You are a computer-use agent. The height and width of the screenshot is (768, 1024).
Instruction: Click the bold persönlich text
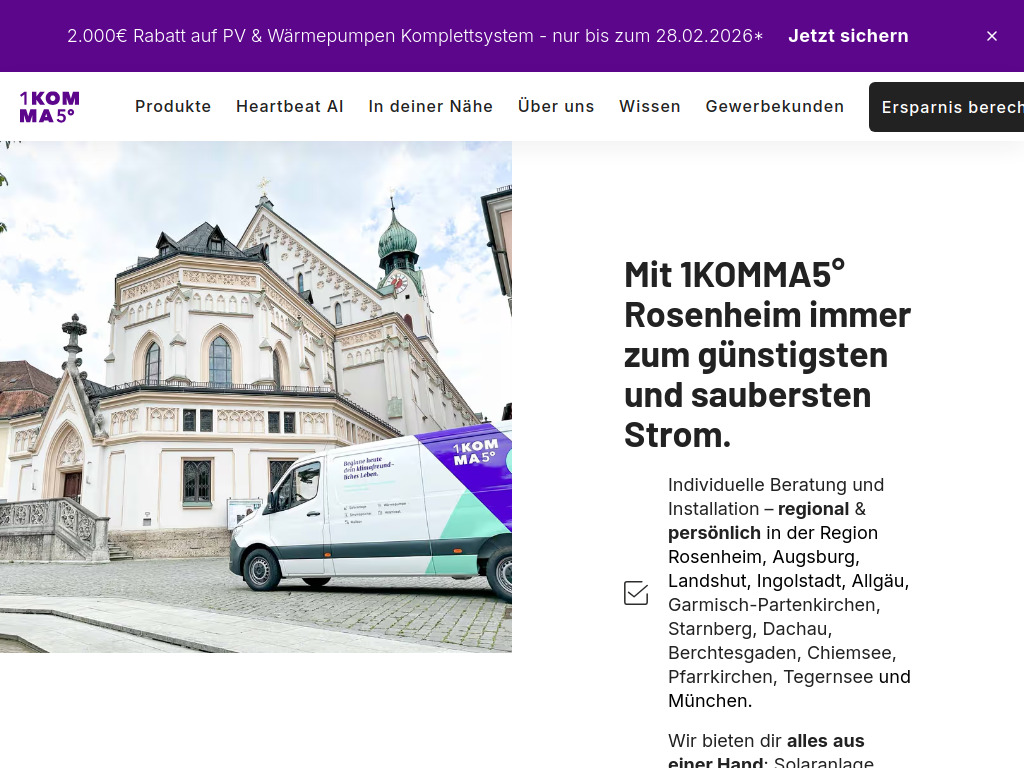tap(714, 533)
